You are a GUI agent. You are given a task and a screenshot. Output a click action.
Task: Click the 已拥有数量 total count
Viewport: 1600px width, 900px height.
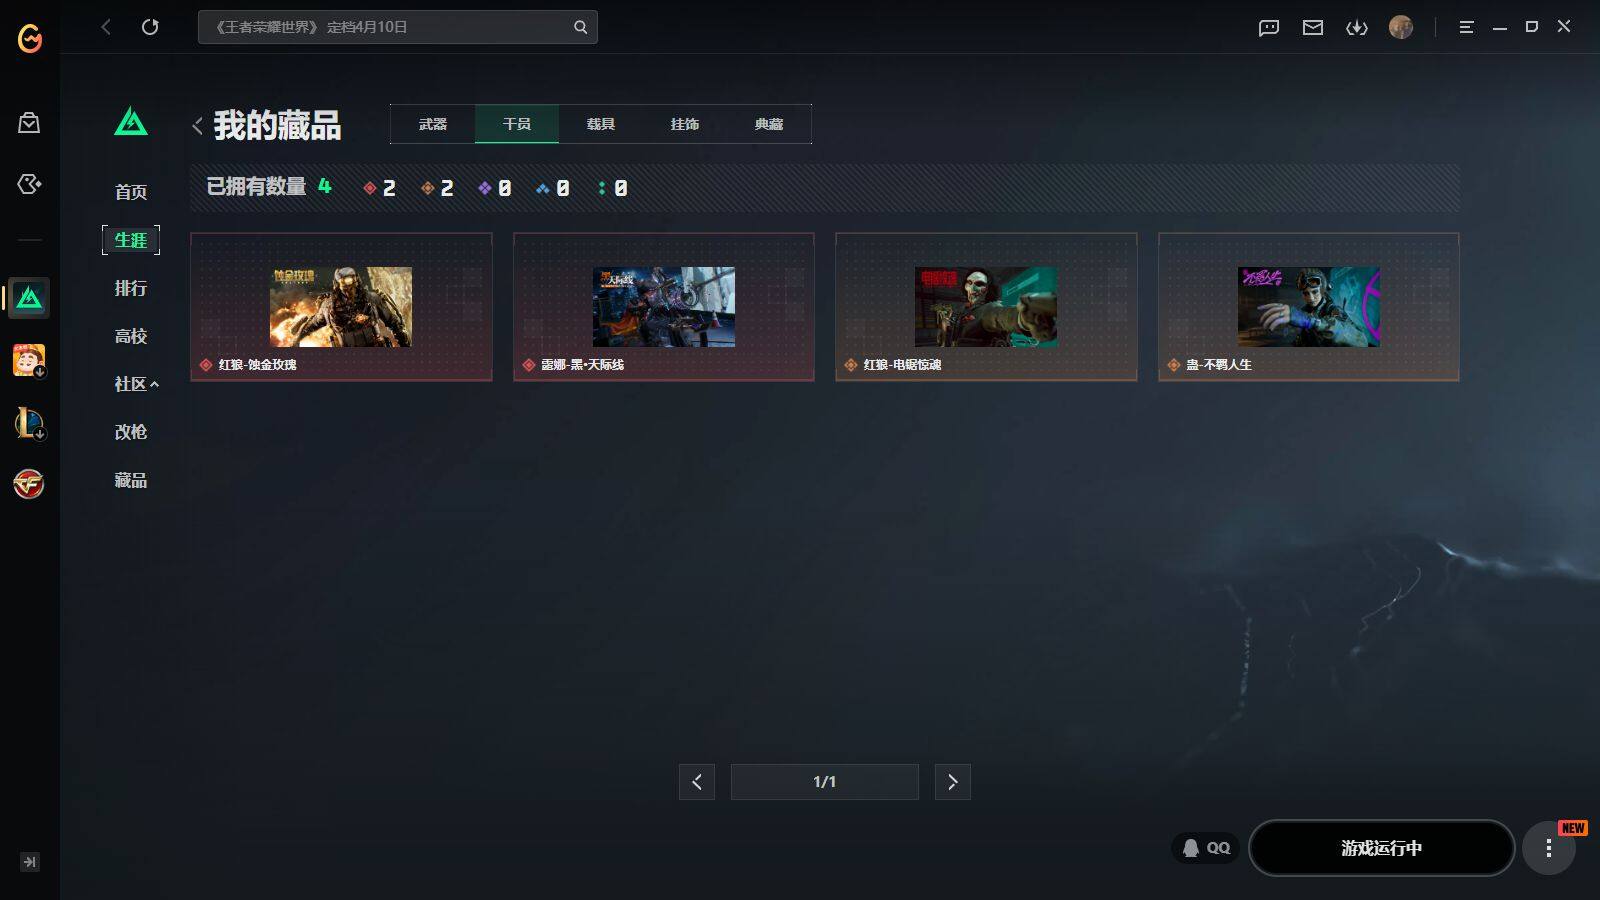(269, 186)
